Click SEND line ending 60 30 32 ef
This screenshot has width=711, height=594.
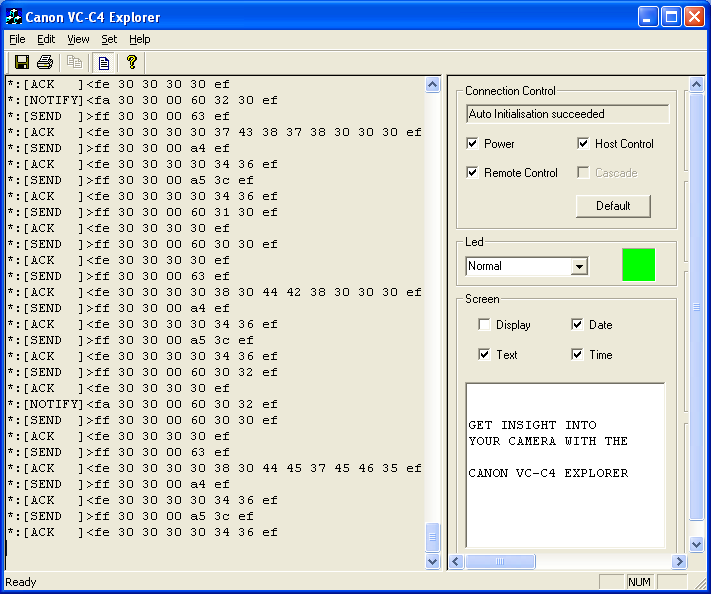point(142,372)
